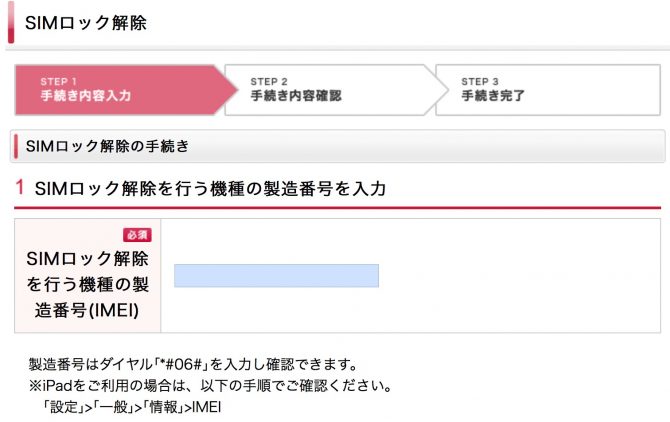
Task: Click the ※iPadをご利用の場合 note line
Action: coord(210,385)
